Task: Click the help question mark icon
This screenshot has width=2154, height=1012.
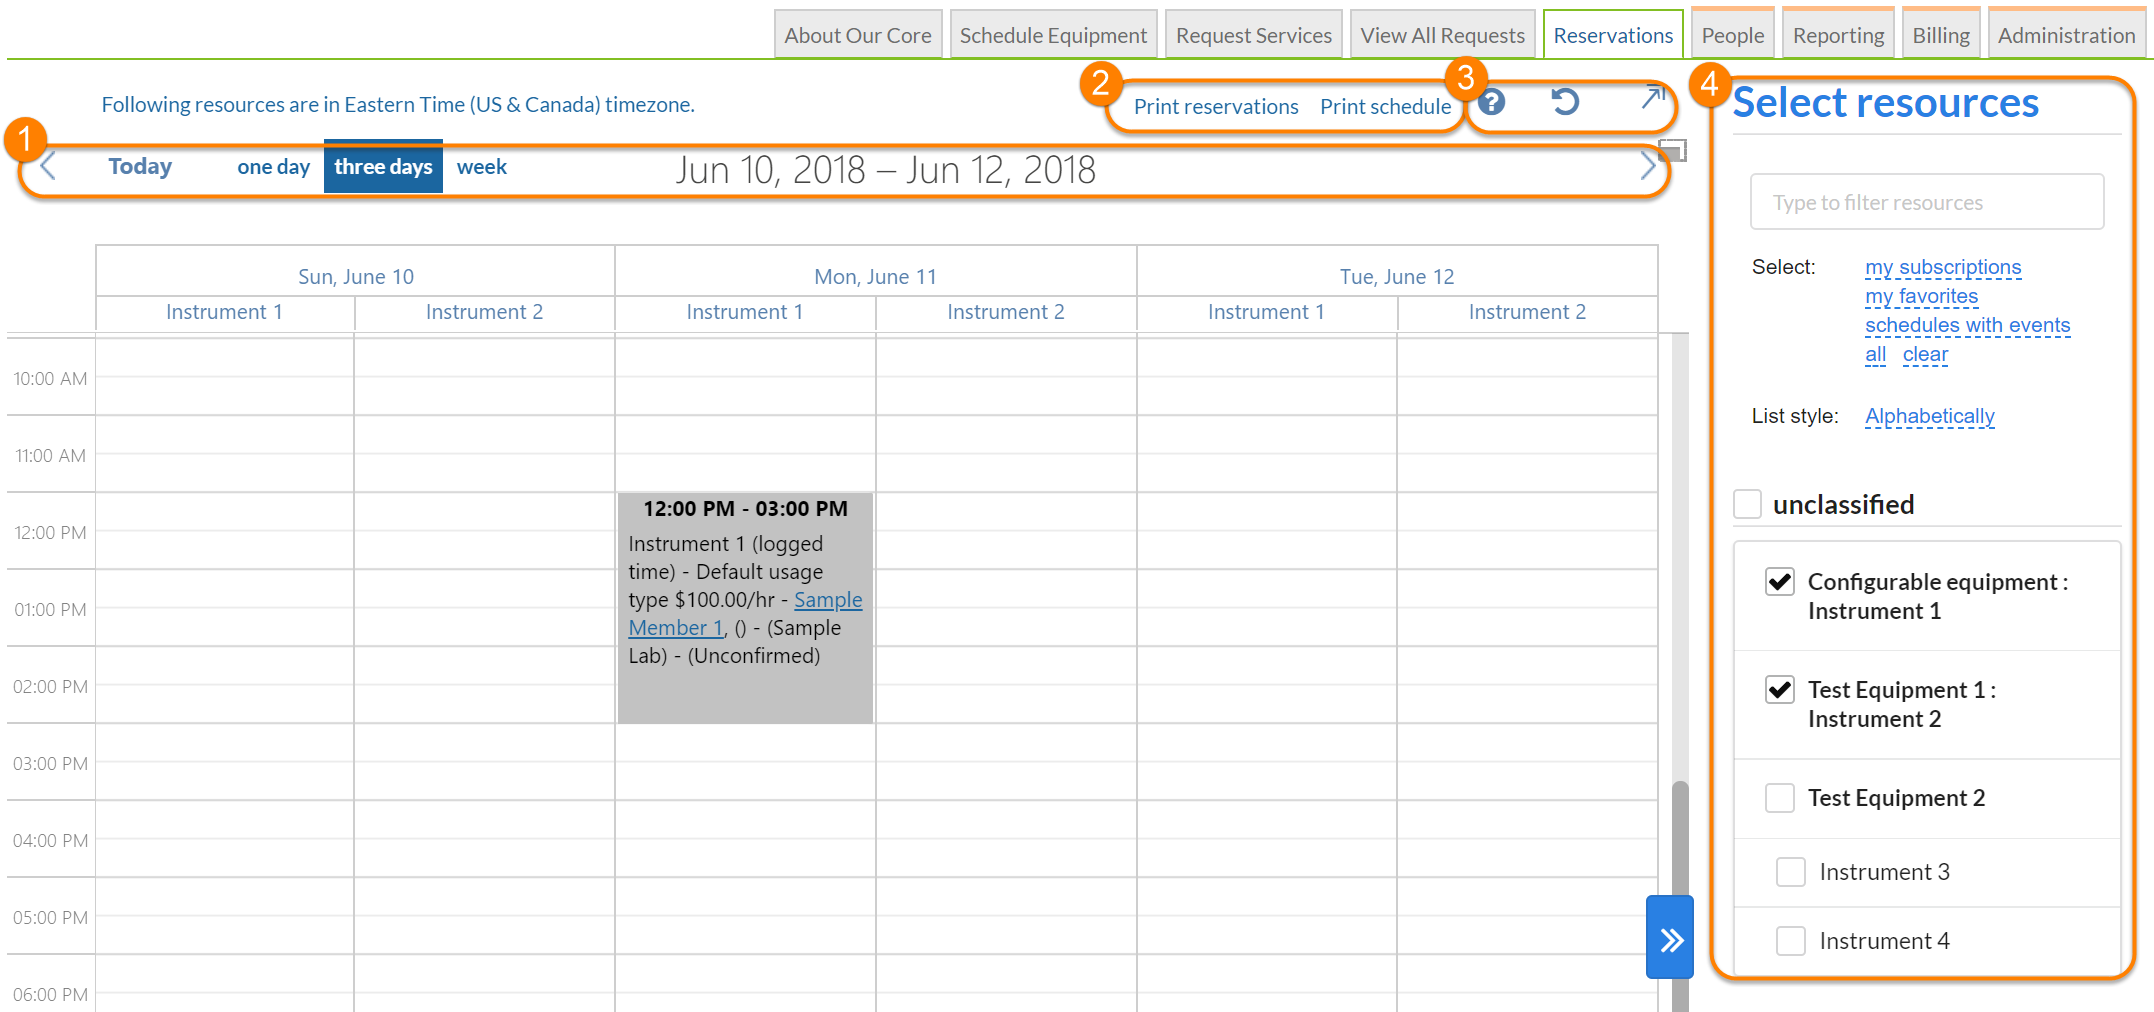Action: coord(1491,102)
